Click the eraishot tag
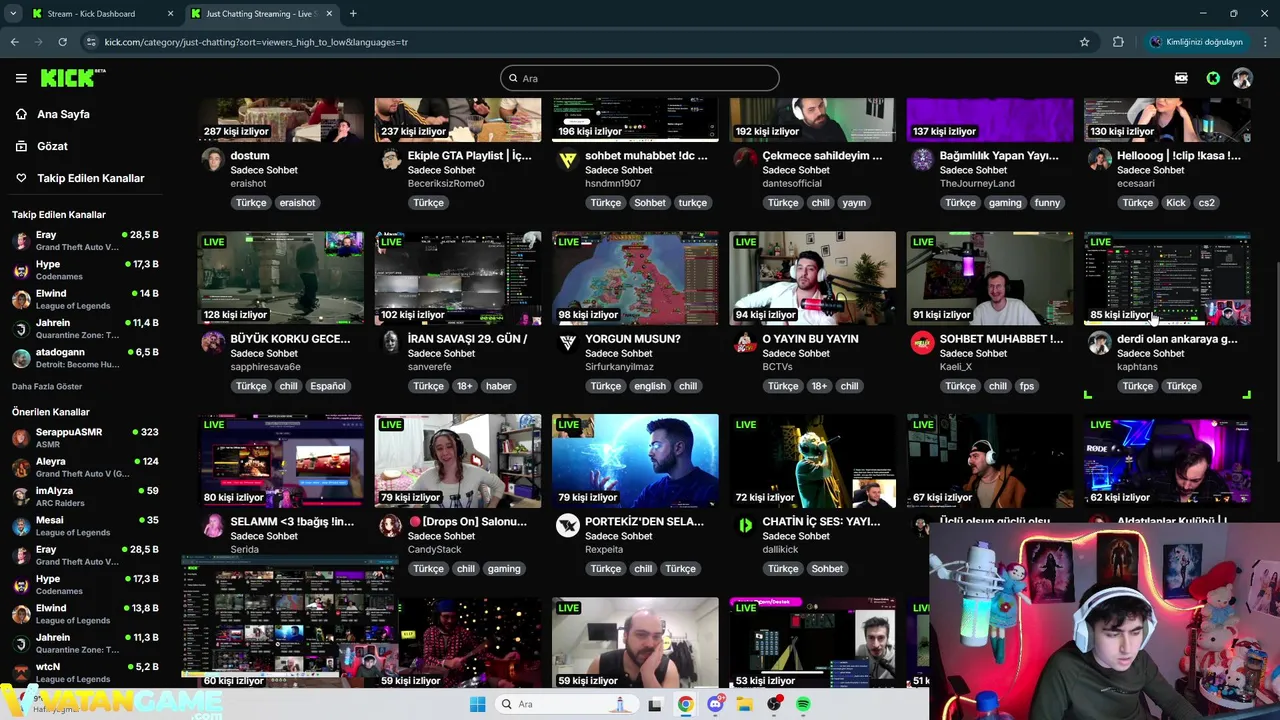 coord(297,203)
